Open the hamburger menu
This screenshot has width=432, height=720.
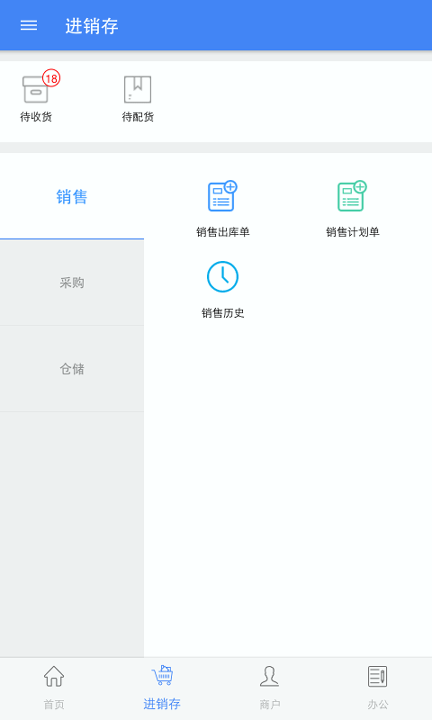(28, 25)
